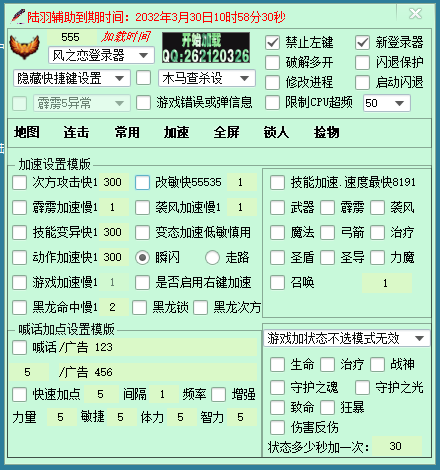Open the 连击 tab
The height and width of the screenshot is (470, 440).
(x=76, y=132)
